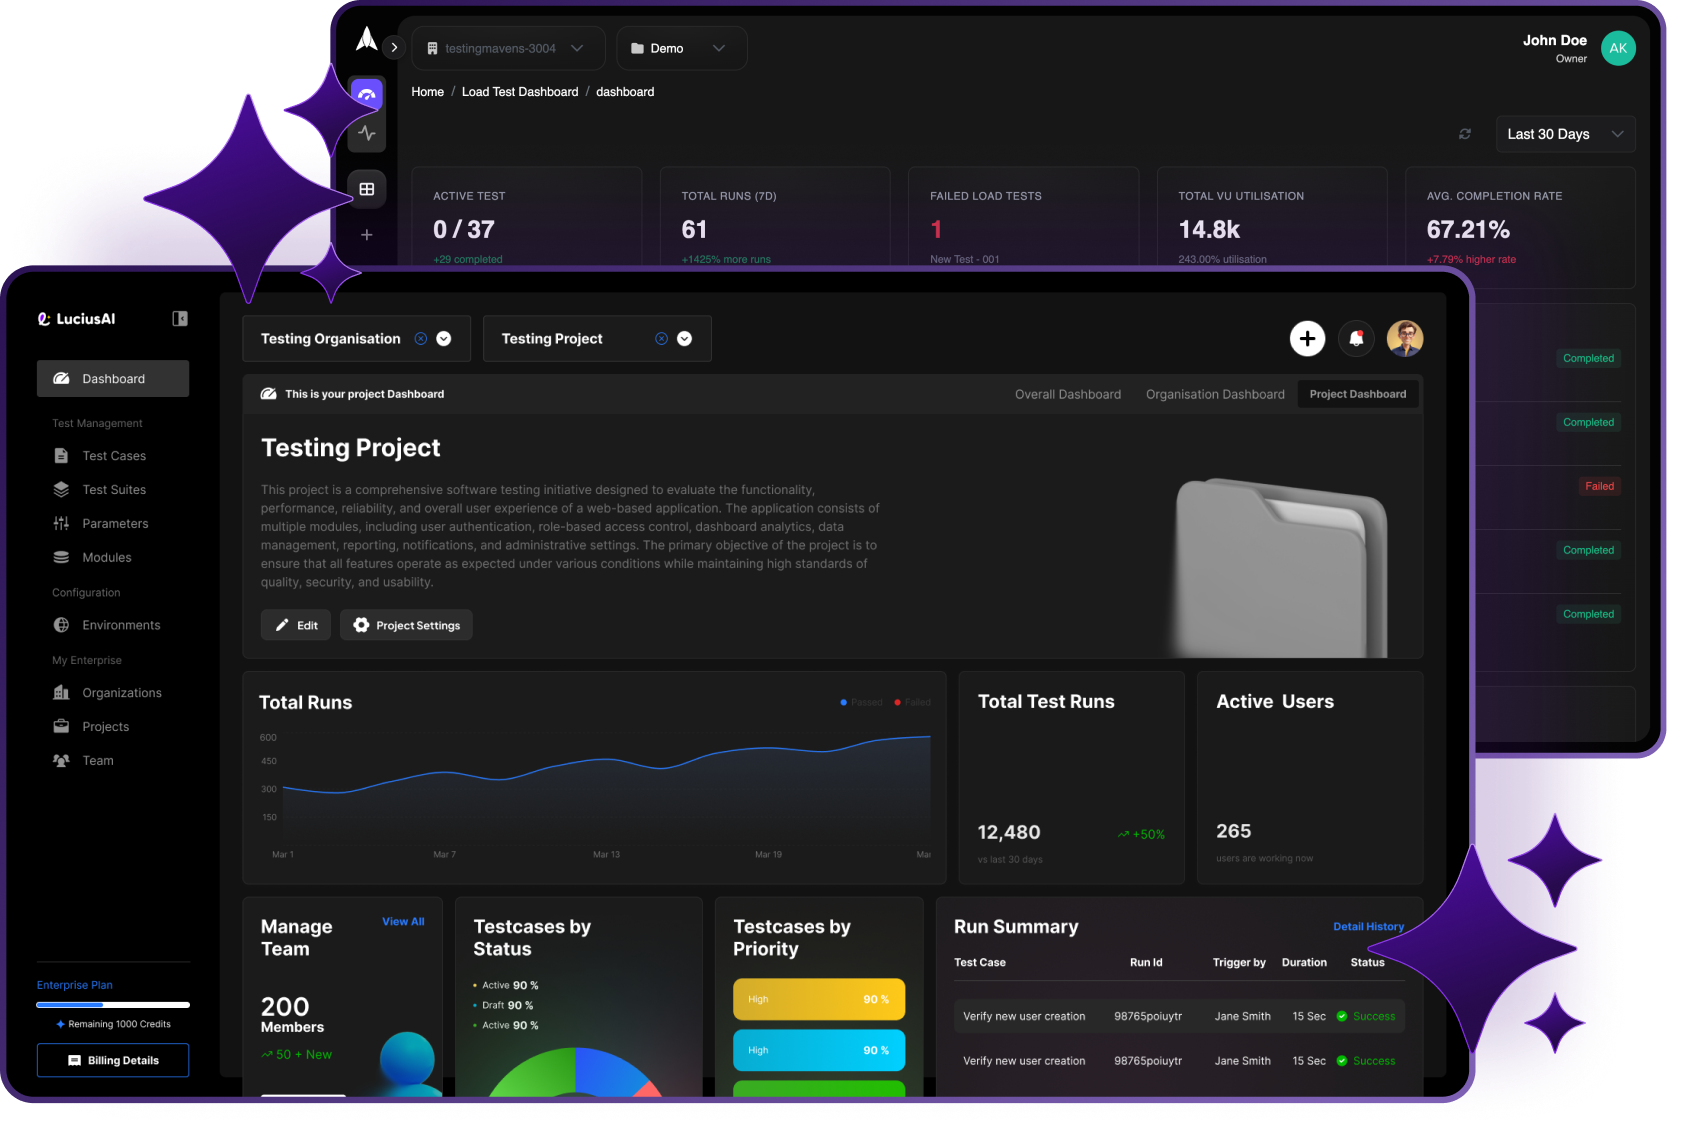Open Test Suites from the sidebar

point(113,490)
